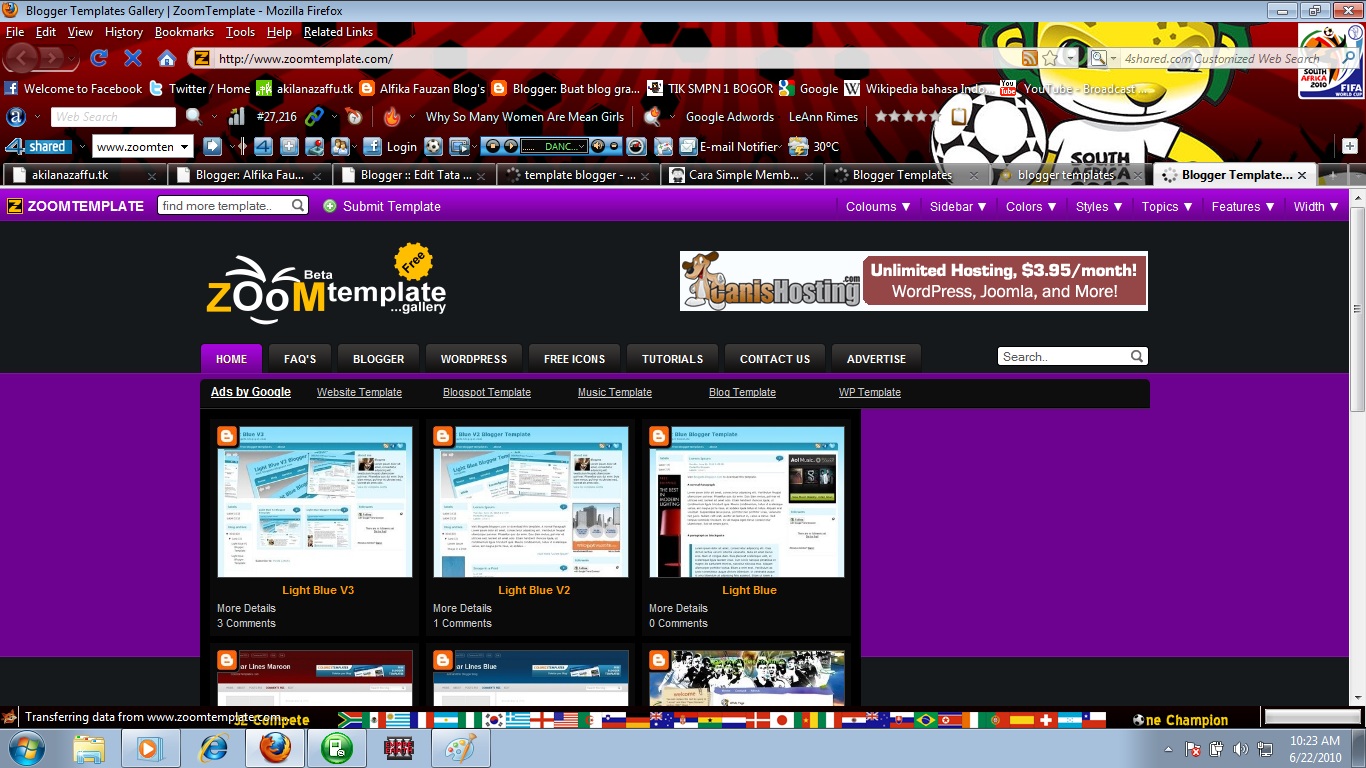1366x768 pixels.
Task: Click the Light Blue V3 title link
Action: 318,590
